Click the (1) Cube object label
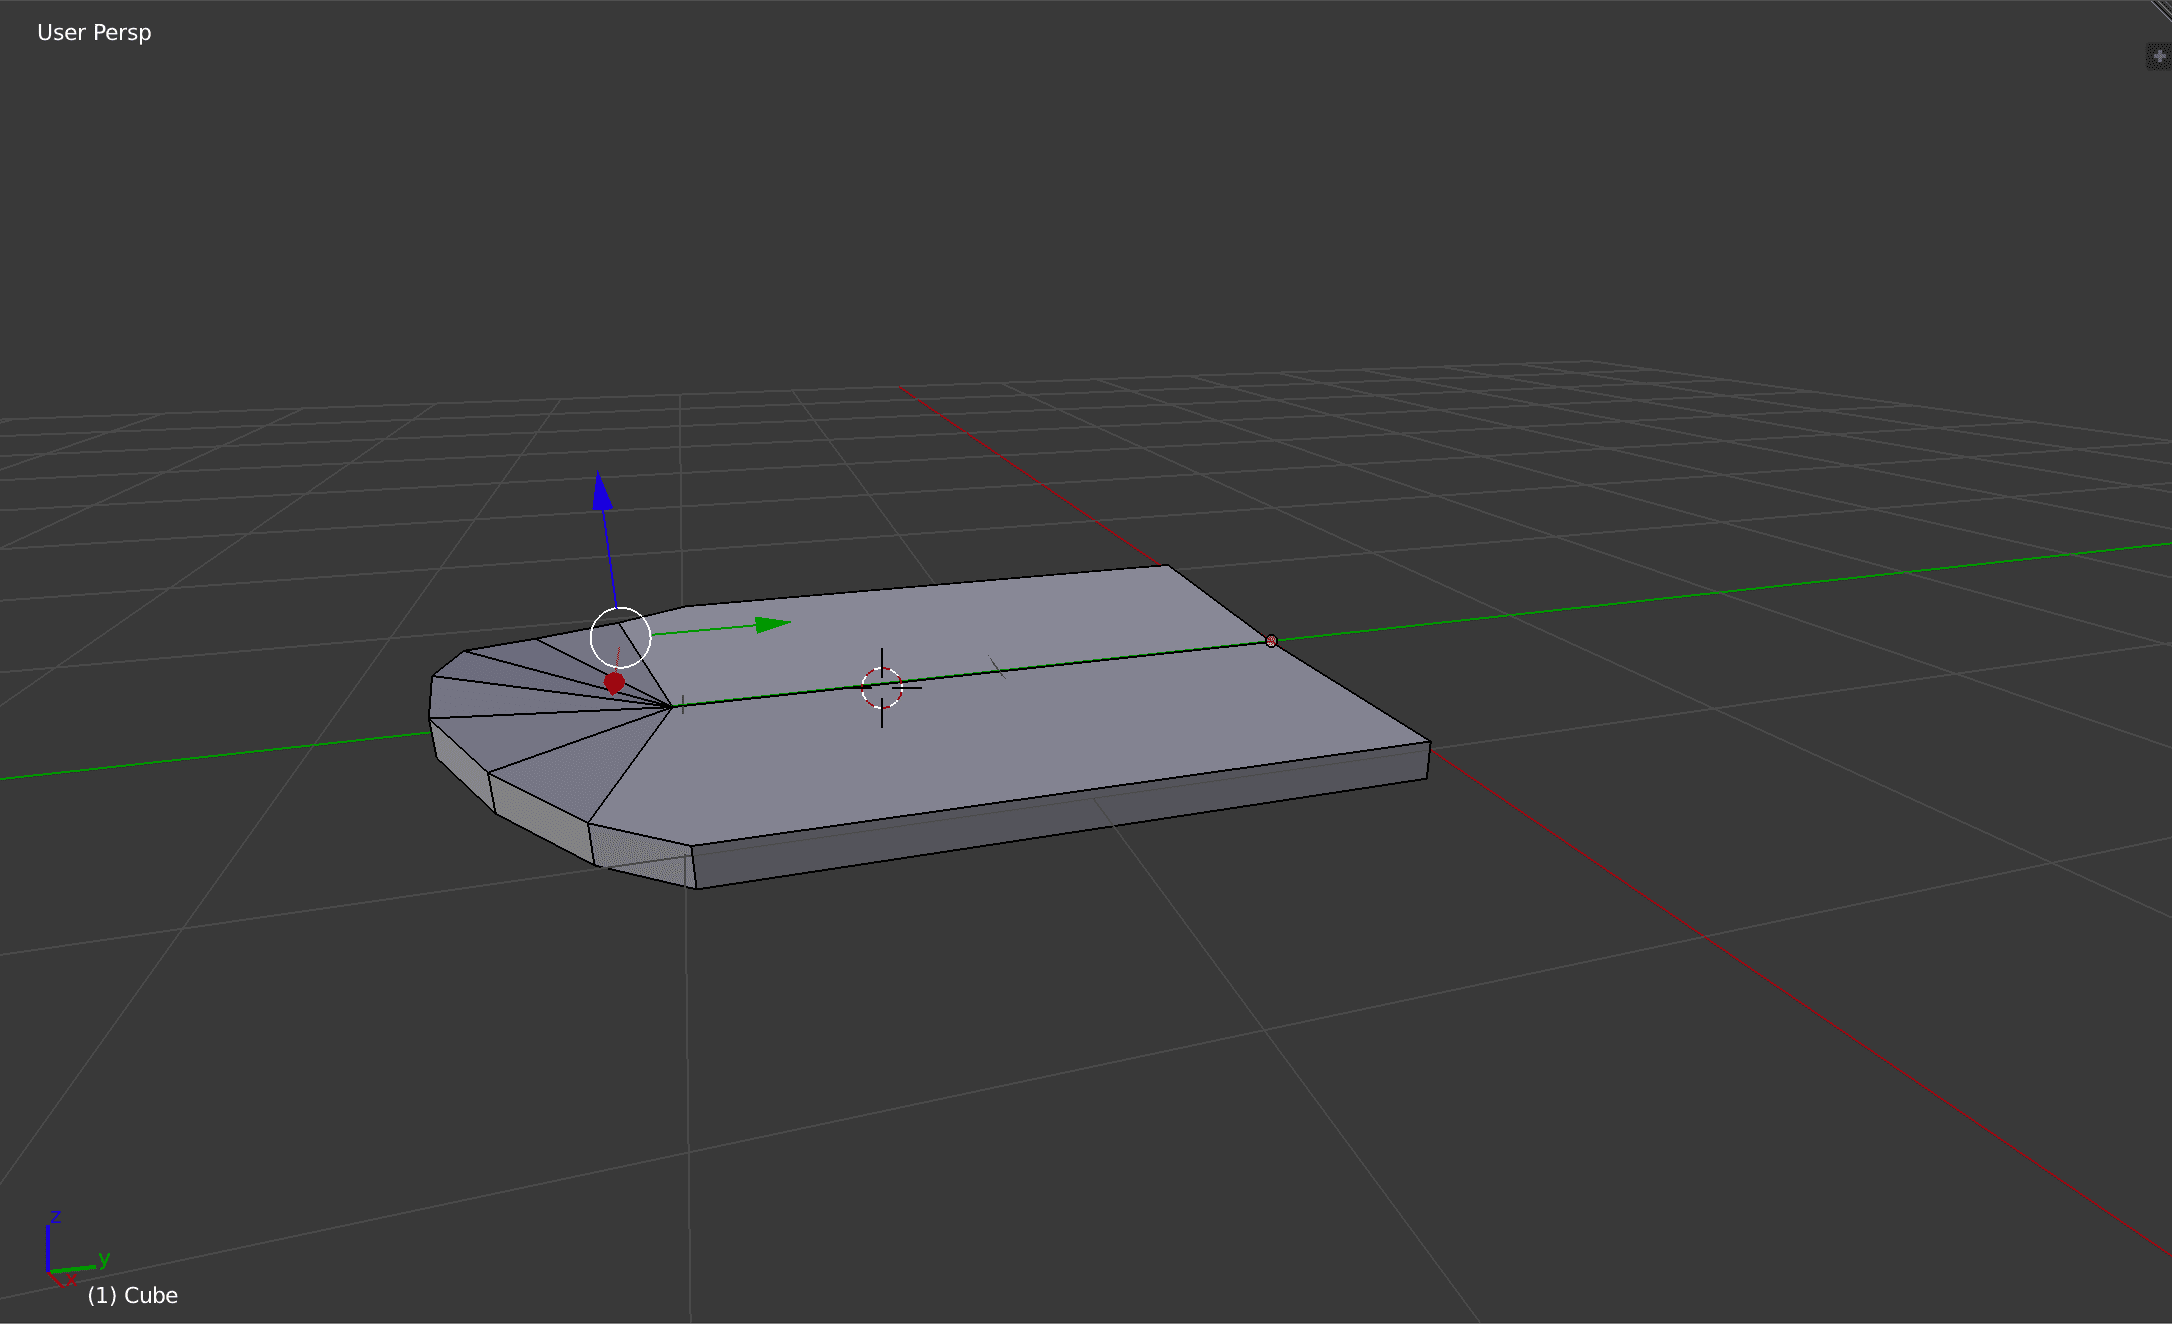 tap(133, 1295)
